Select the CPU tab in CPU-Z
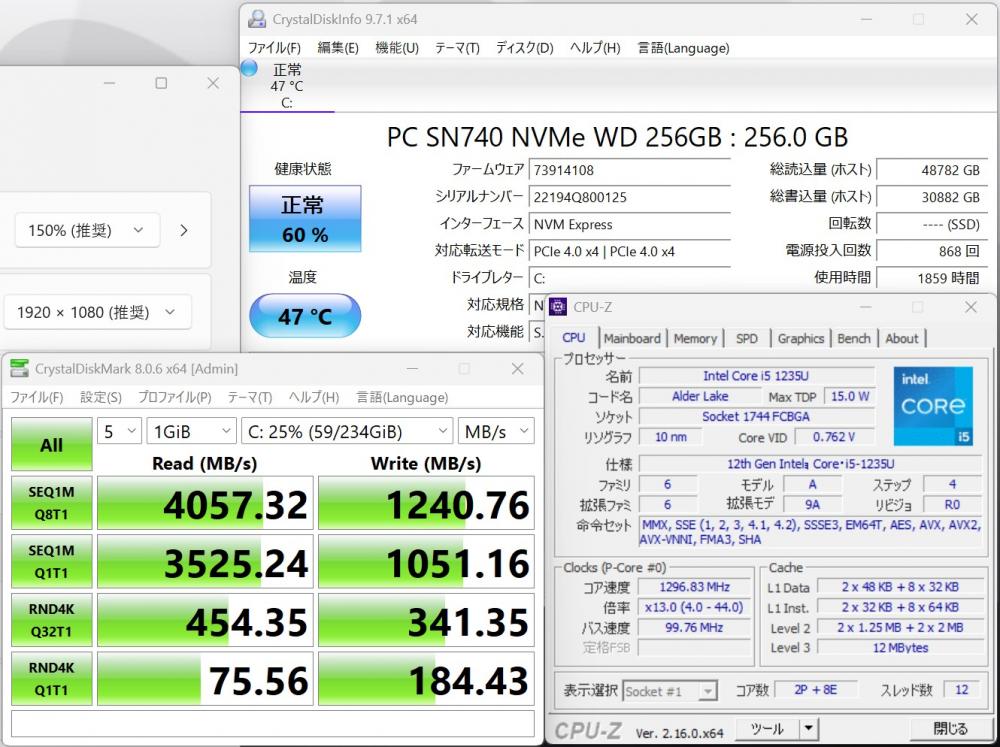The image size is (1000, 747). (573, 337)
